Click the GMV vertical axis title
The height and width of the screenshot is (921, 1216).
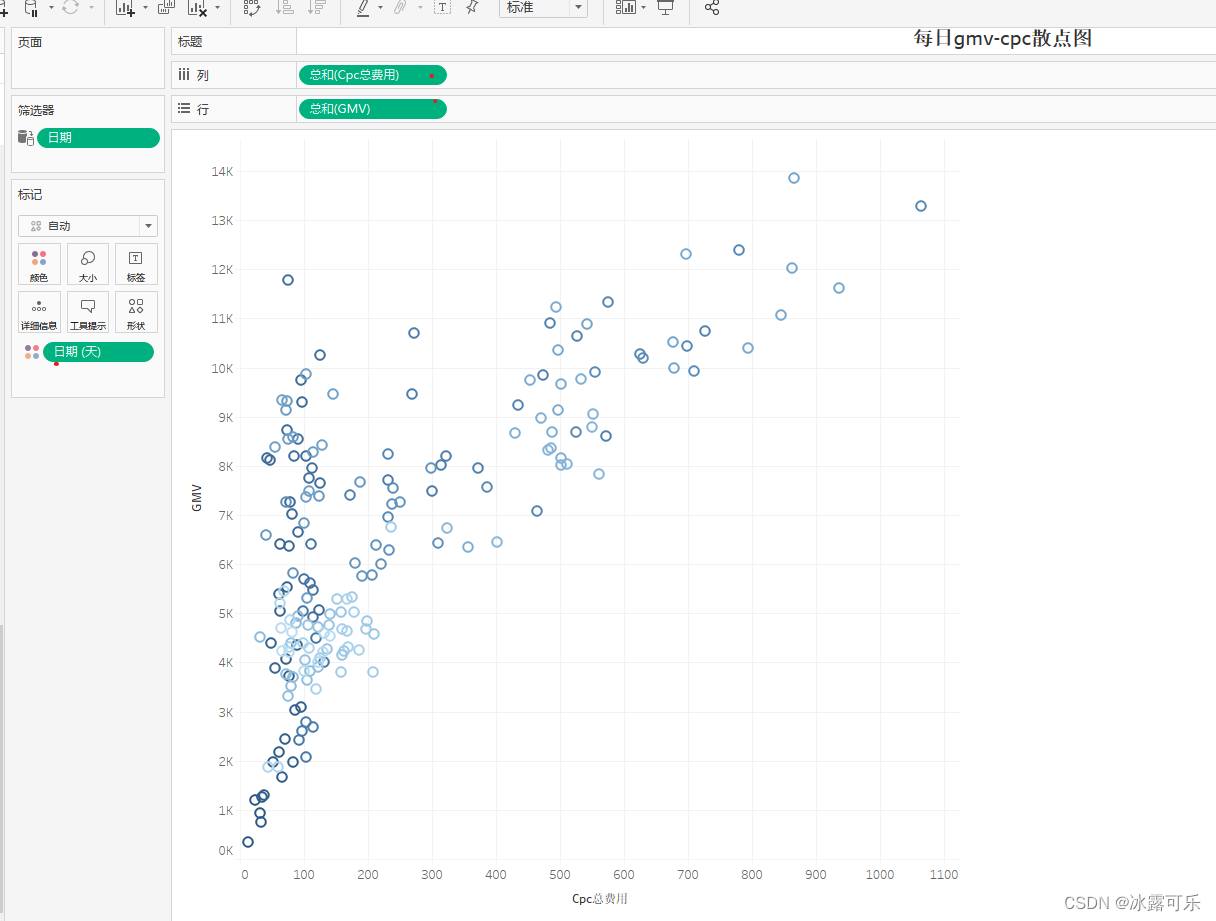[197, 498]
